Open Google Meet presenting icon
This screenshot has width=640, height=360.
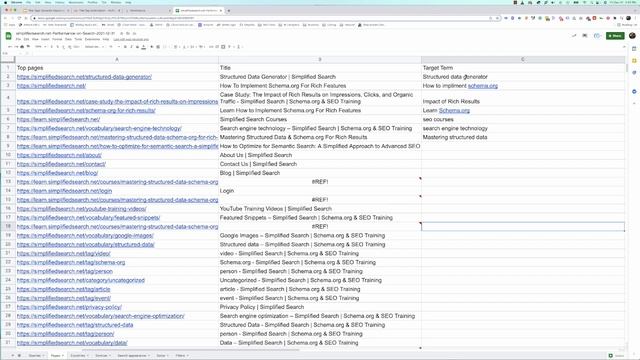point(597,36)
